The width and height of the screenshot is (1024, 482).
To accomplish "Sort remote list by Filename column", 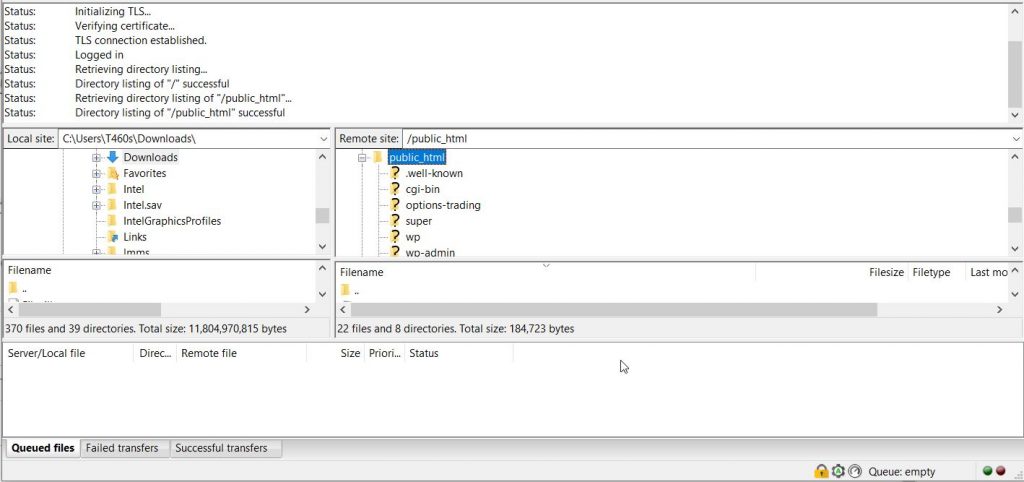I will click(x=545, y=272).
